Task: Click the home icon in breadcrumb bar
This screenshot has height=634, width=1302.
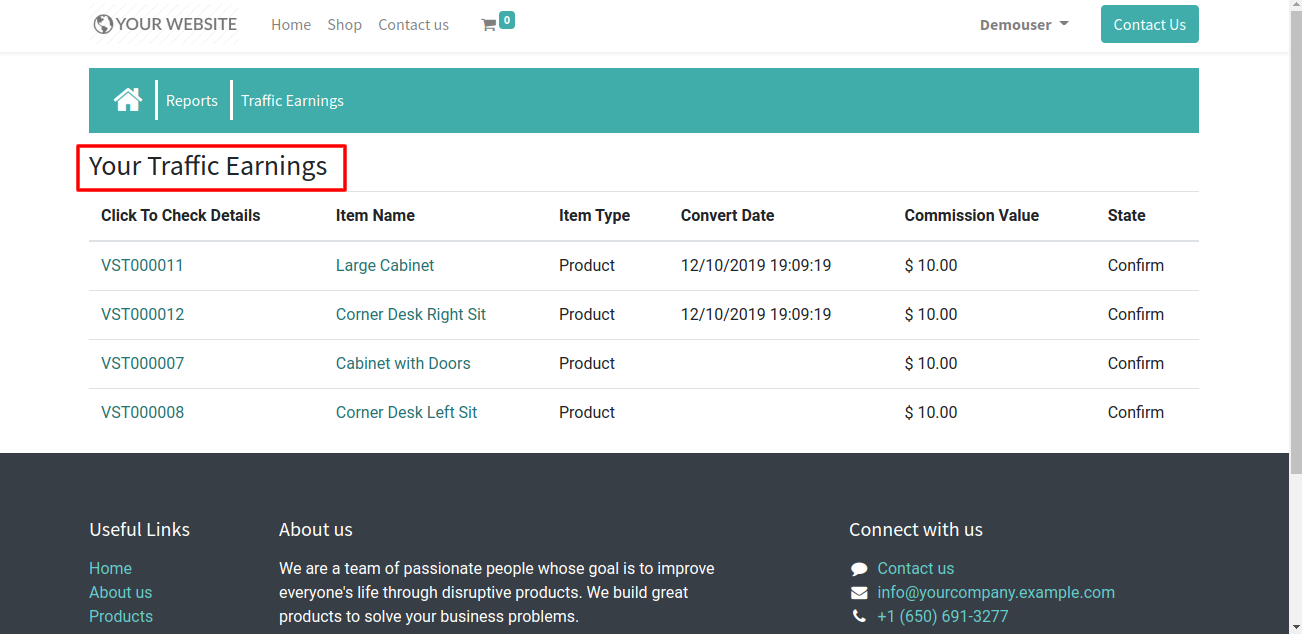Action: (128, 100)
